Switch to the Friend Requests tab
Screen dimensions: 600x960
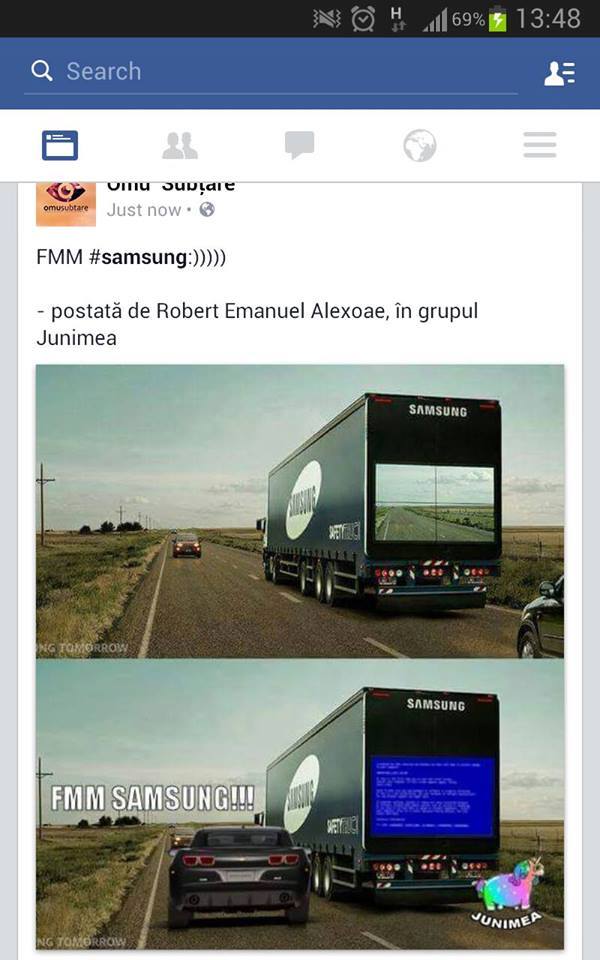pos(179,146)
